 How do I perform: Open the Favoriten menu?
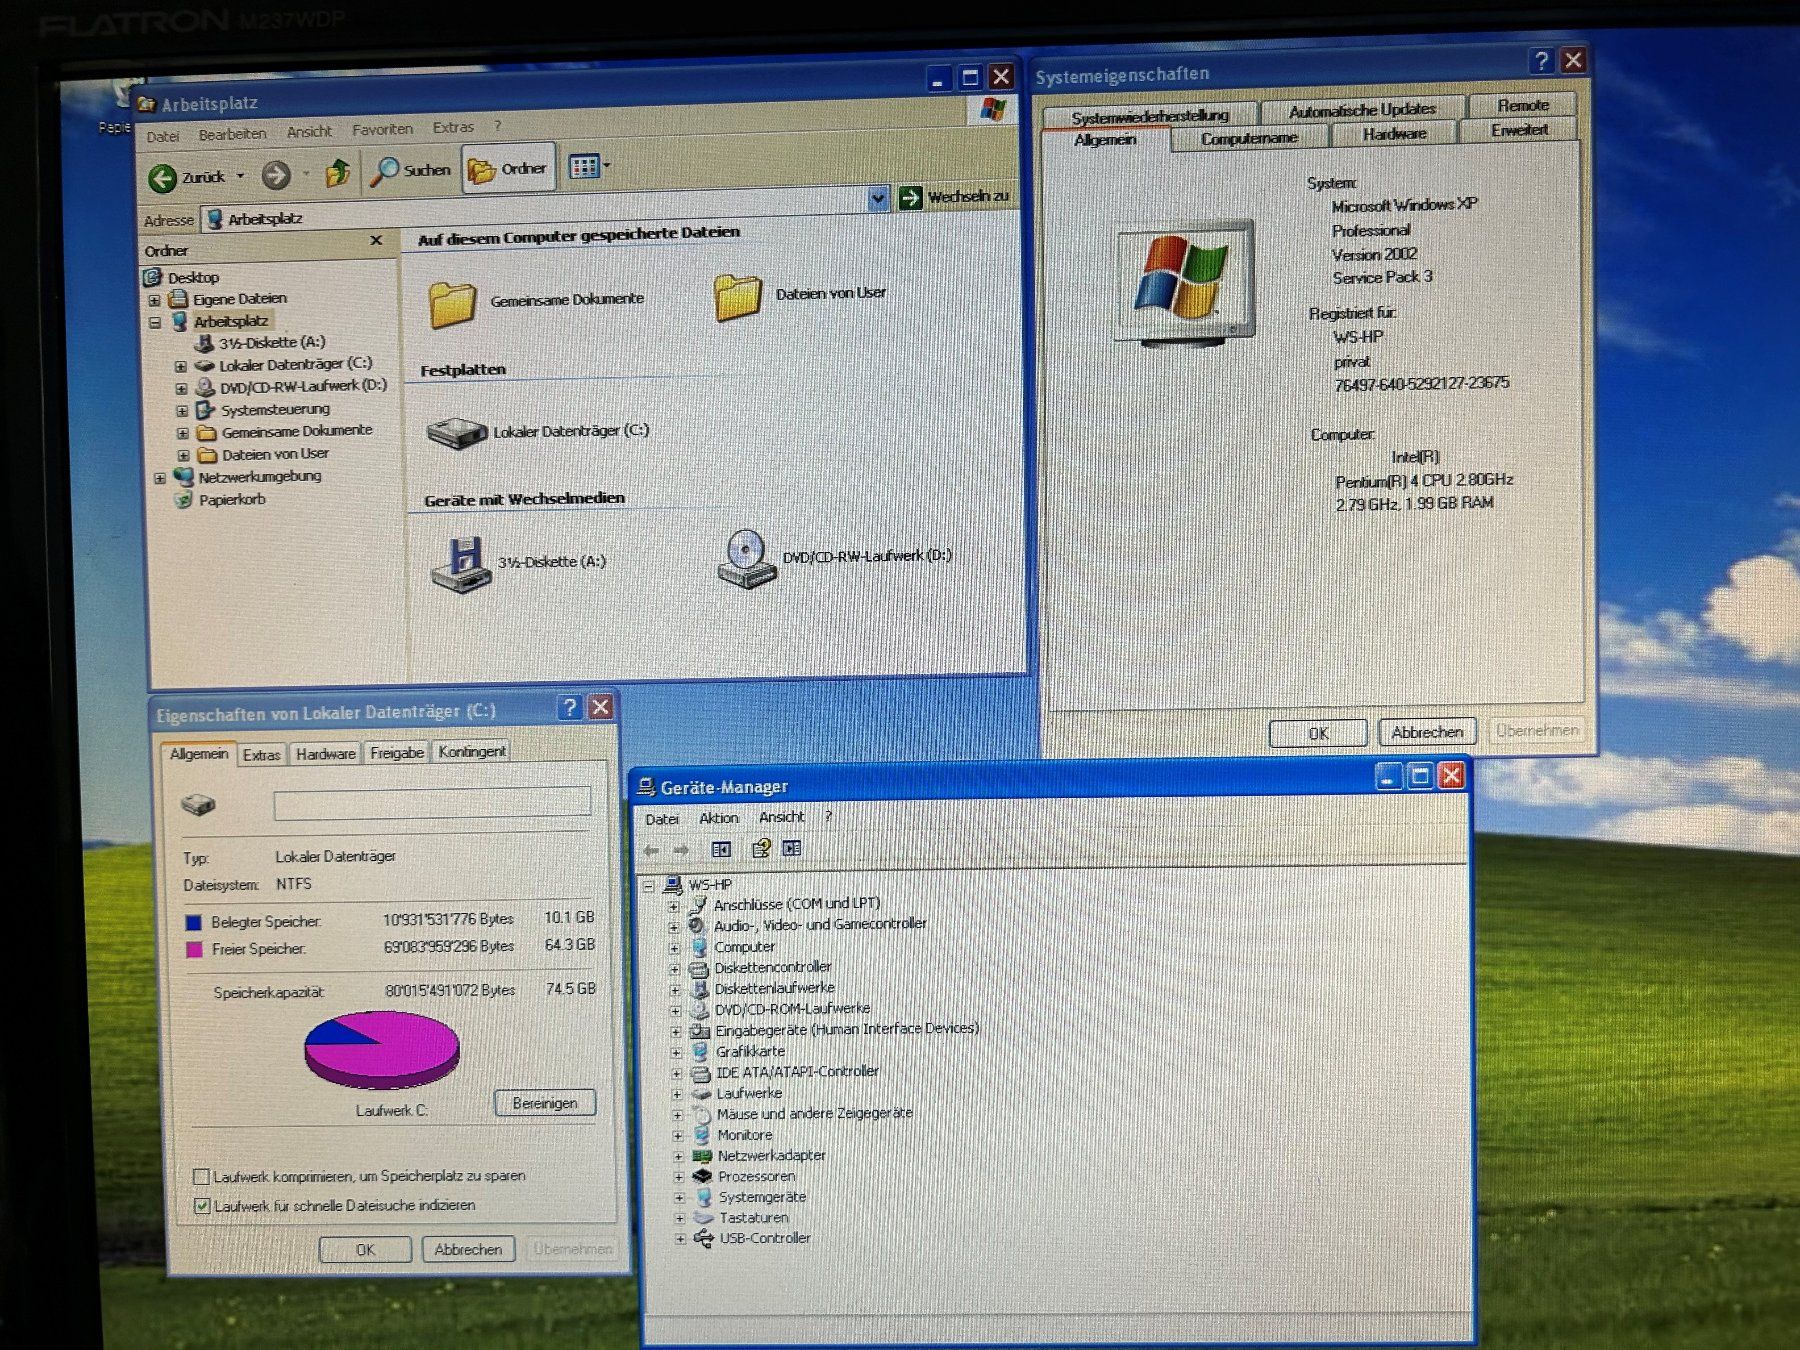(x=382, y=130)
